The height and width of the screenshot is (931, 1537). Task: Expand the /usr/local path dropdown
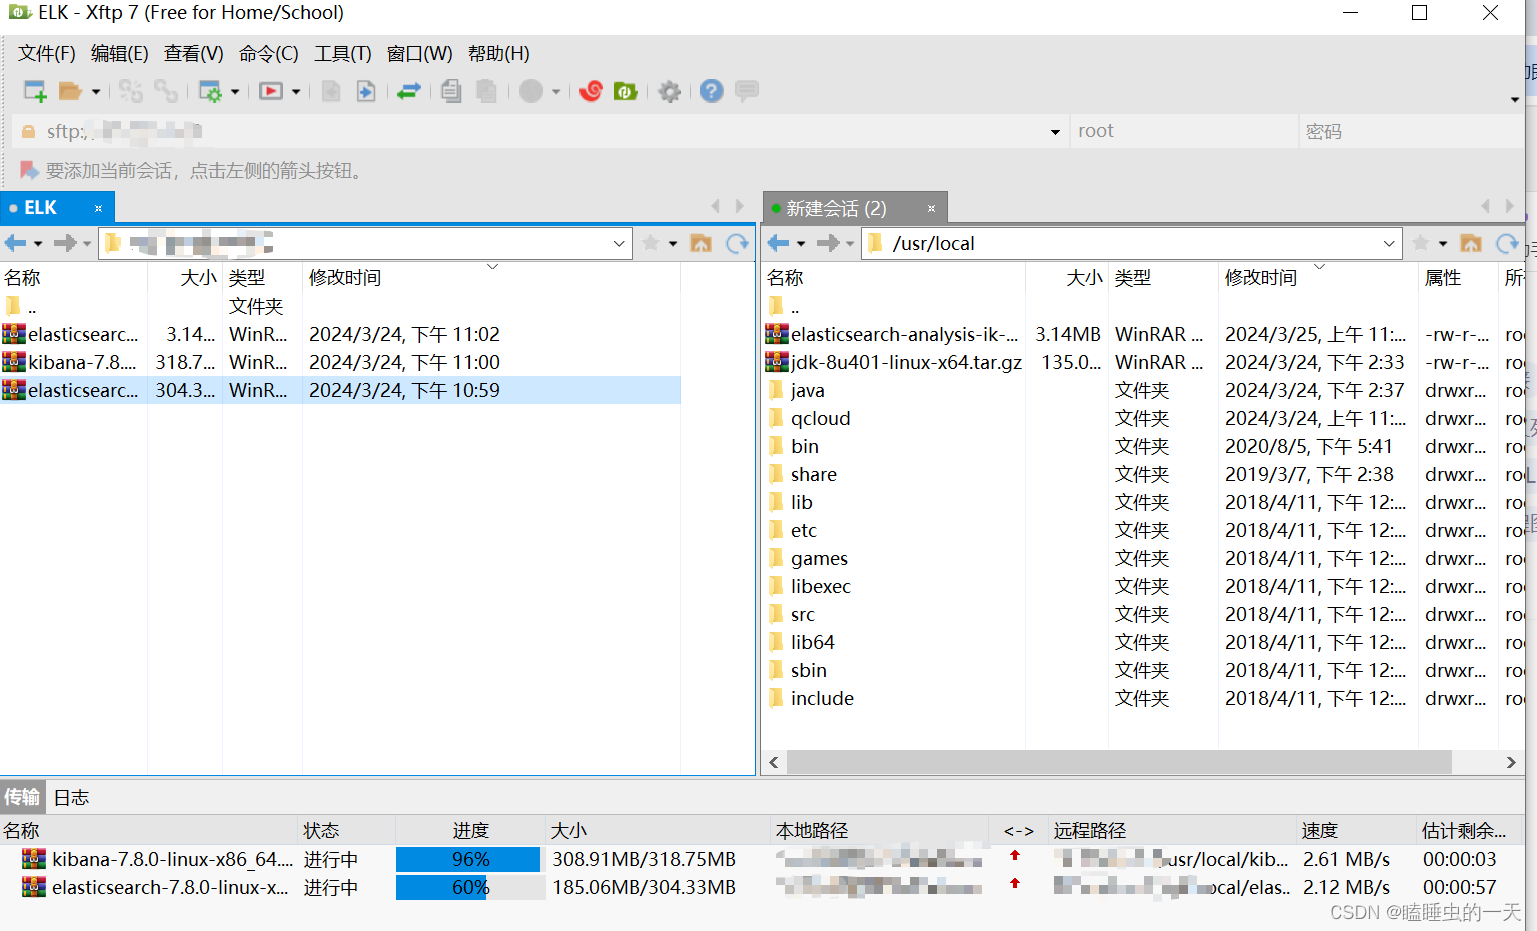(x=1389, y=243)
